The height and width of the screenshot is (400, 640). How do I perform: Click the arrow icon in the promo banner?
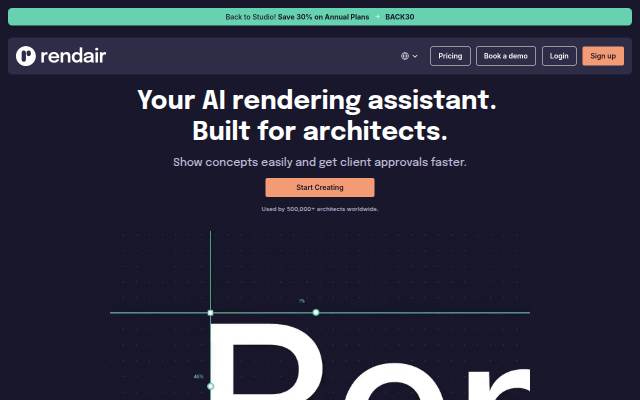point(377,17)
